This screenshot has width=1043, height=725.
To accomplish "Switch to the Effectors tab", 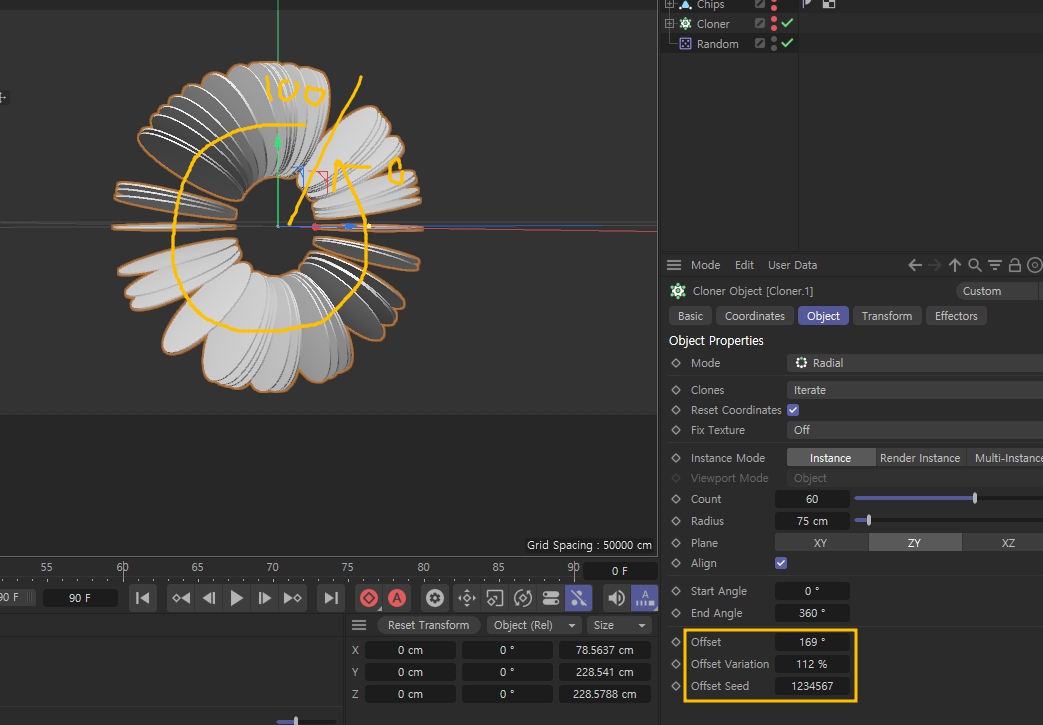I will [x=955, y=315].
